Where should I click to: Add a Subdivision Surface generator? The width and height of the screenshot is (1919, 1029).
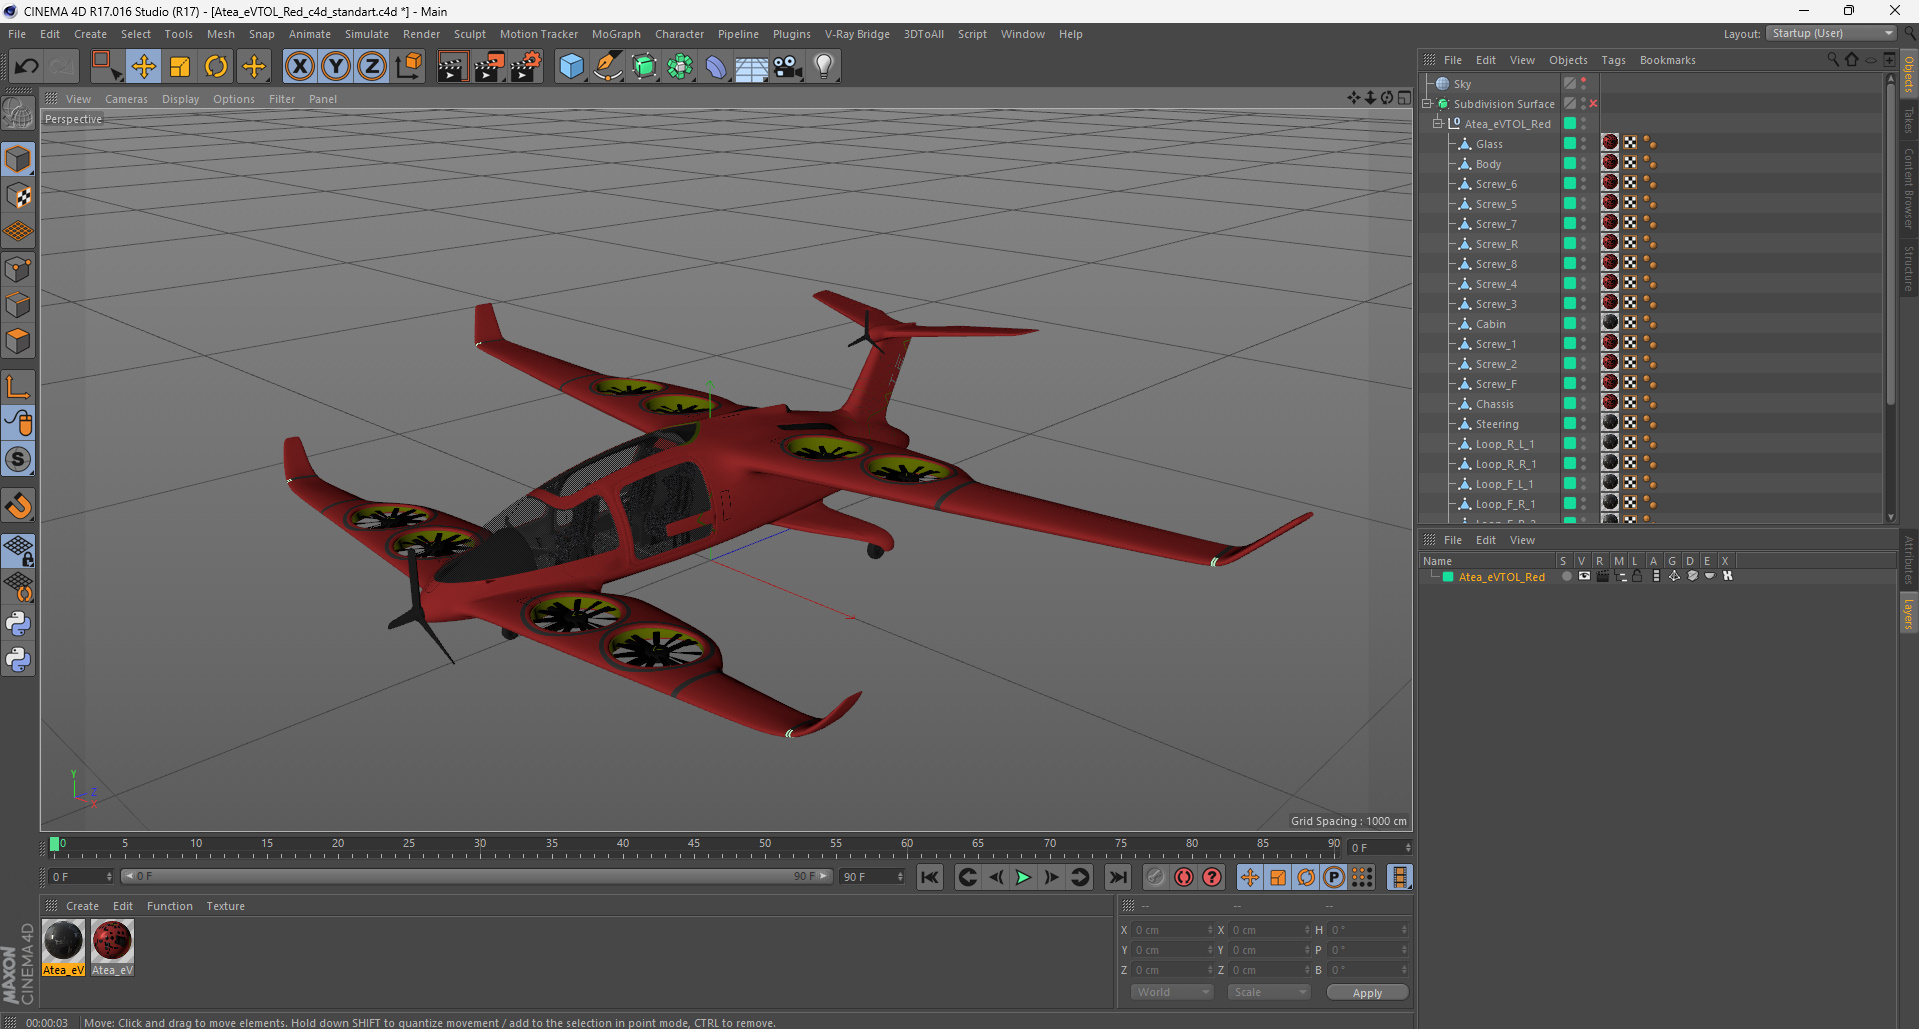[x=644, y=67]
